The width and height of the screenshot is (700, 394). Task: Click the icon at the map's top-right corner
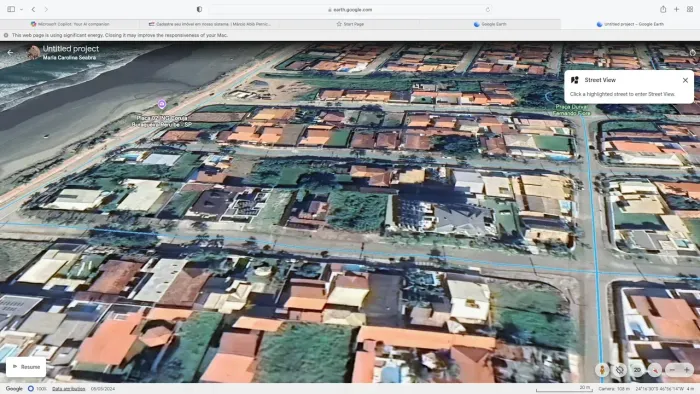point(692,52)
